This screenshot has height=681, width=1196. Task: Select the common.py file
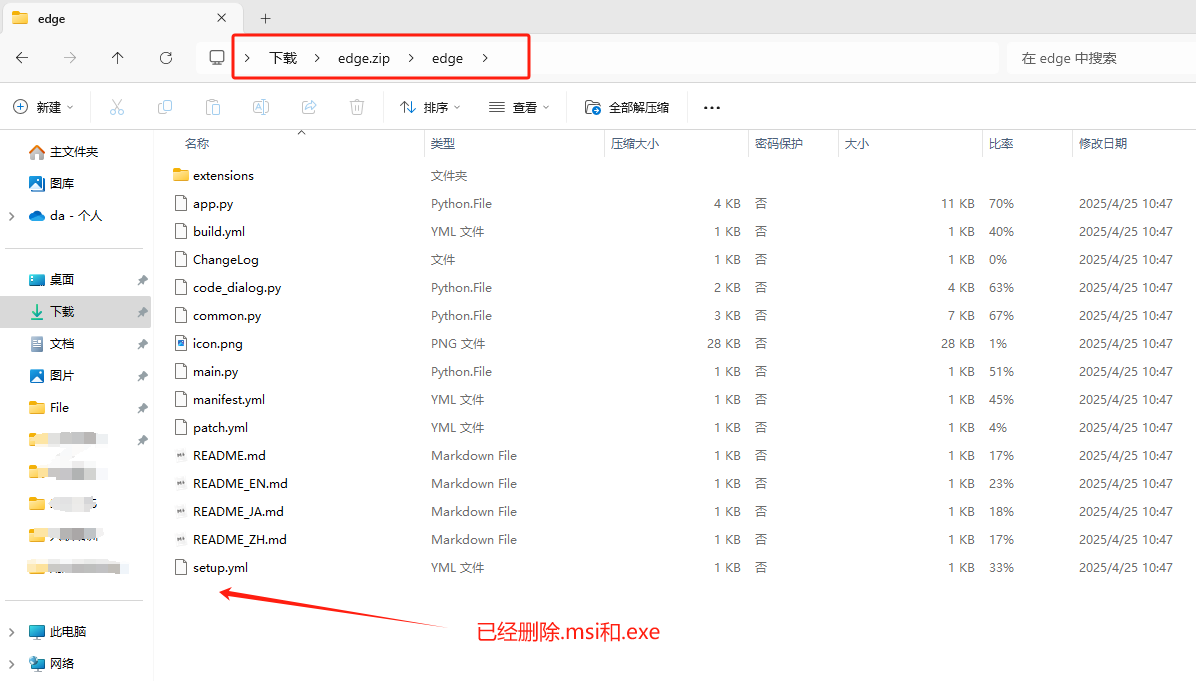tap(227, 316)
